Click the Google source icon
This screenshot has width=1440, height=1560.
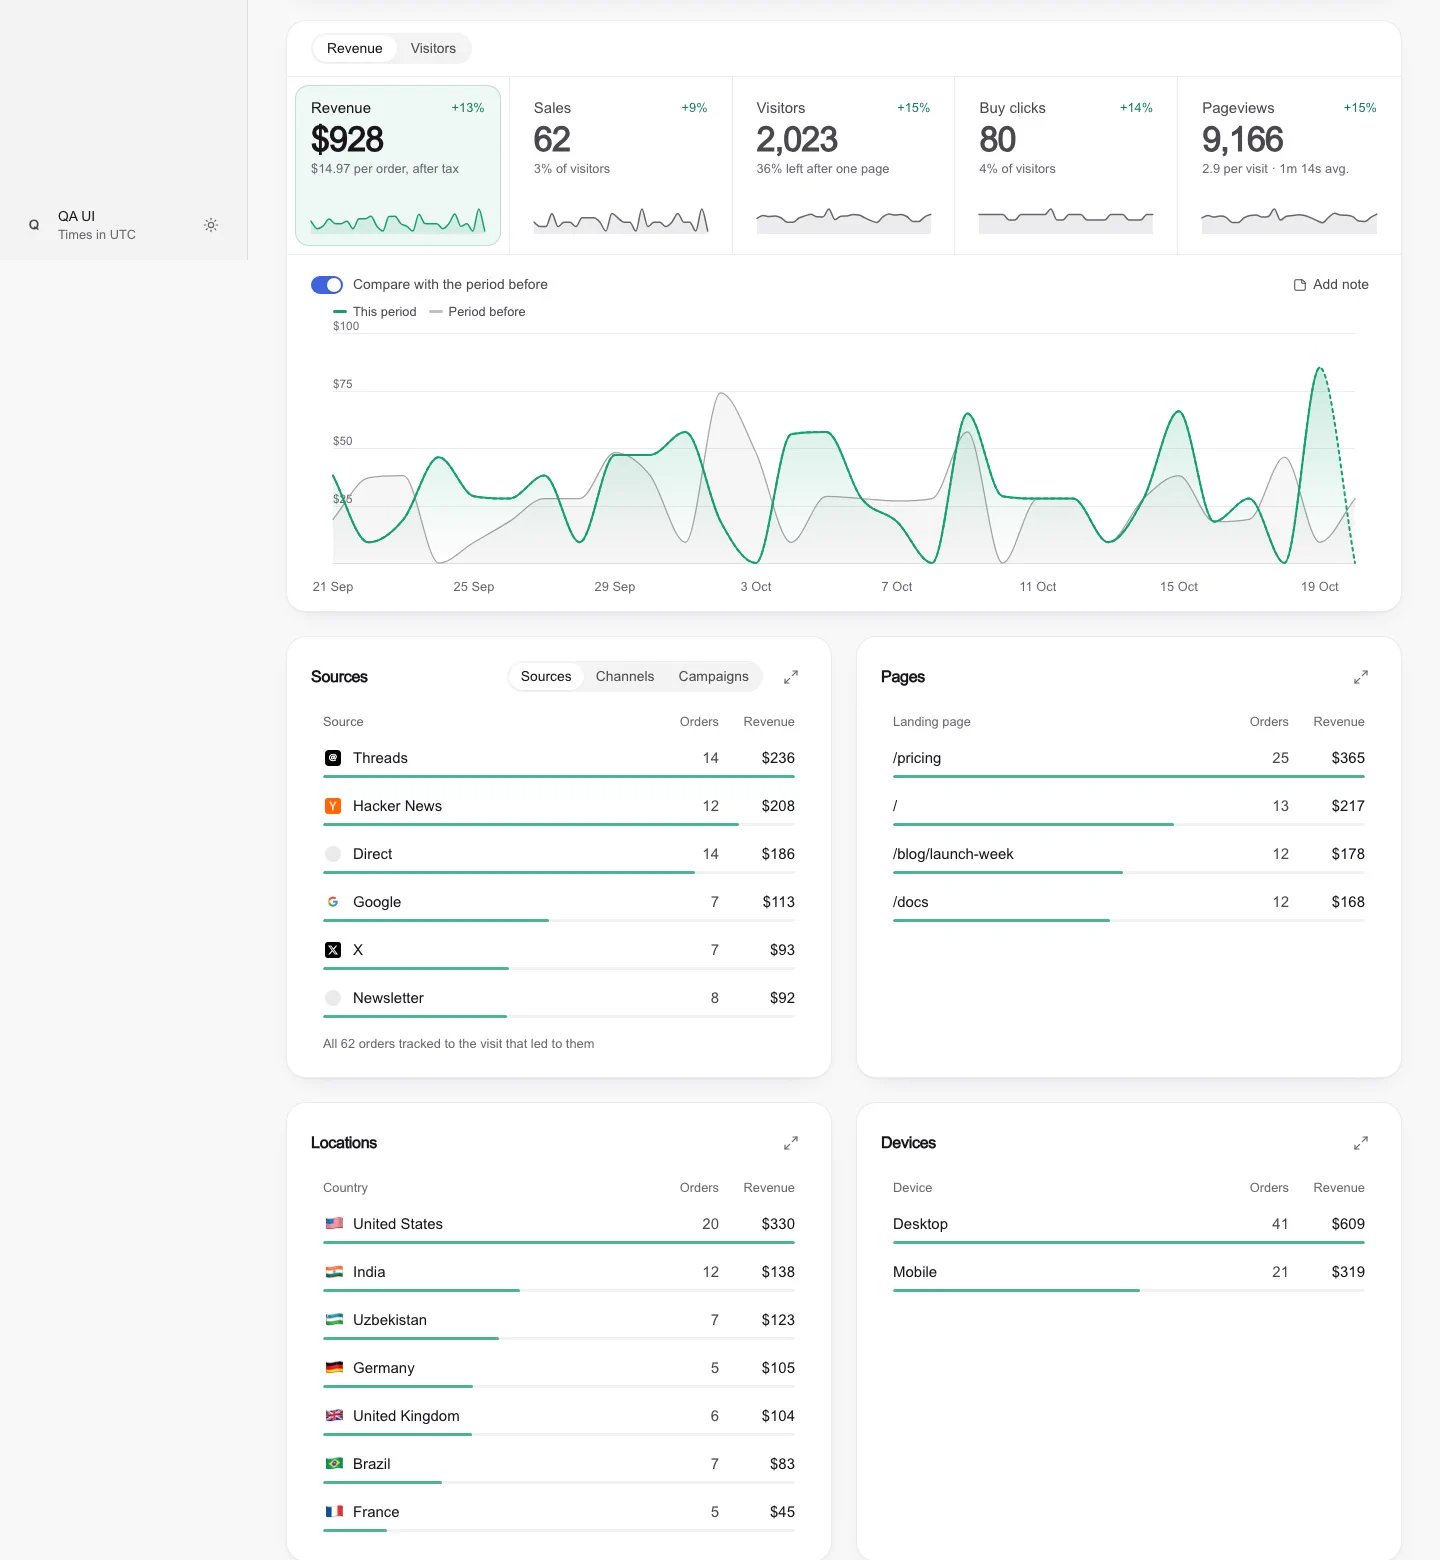click(x=333, y=902)
